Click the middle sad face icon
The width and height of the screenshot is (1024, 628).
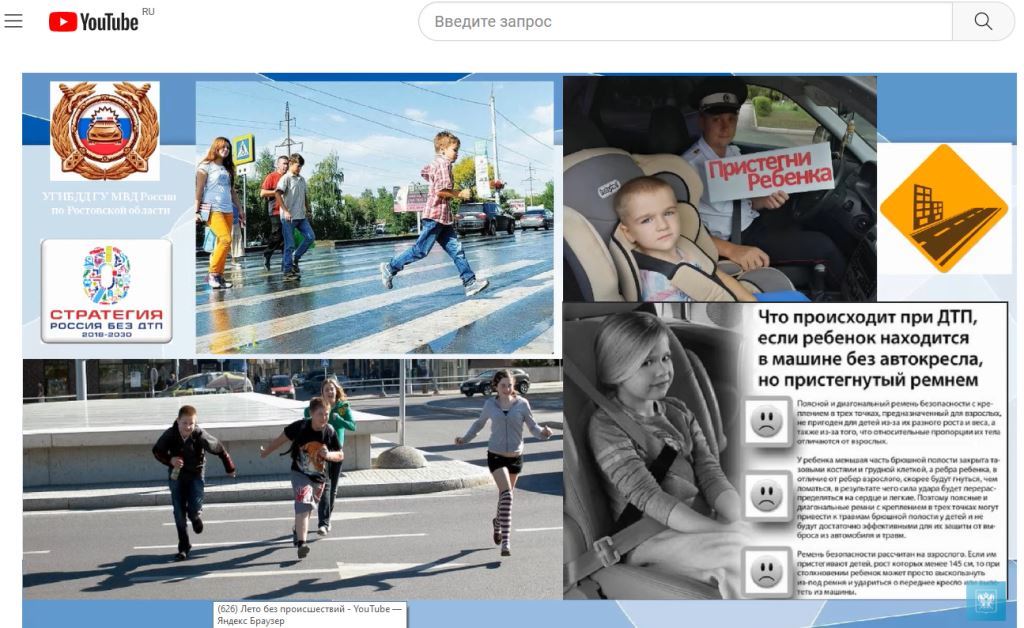tap(767, 494)
